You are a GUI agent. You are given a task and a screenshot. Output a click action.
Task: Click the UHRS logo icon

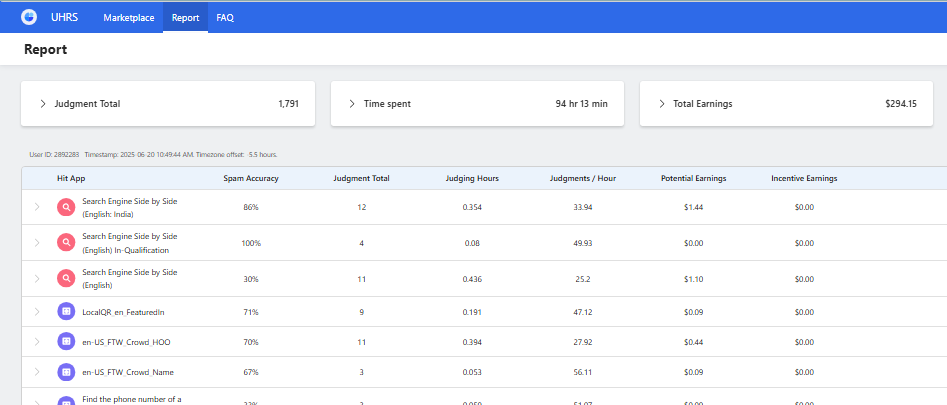click(28, 17)
